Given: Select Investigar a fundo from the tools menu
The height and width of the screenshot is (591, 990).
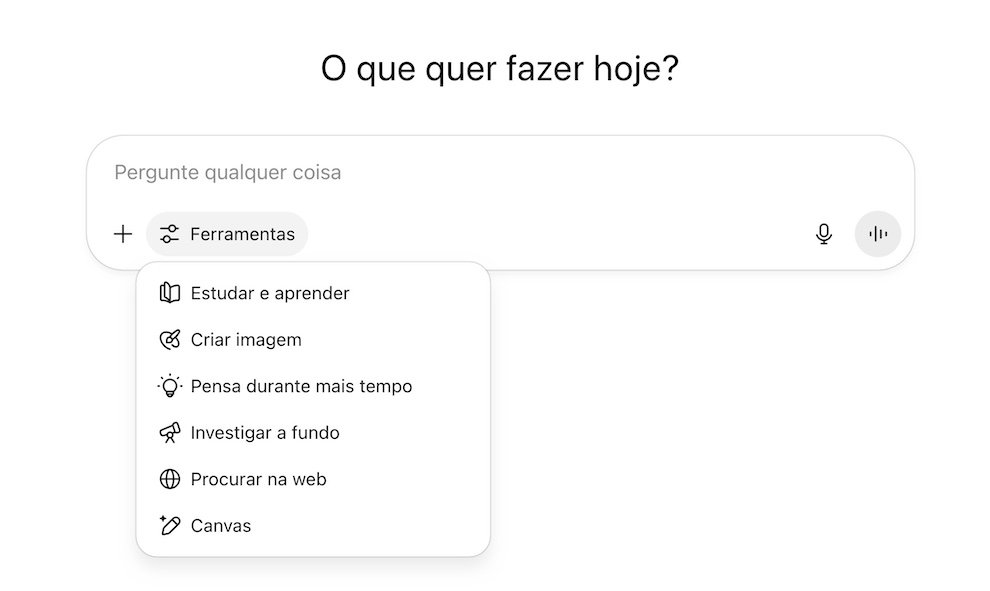Looking at the screenshot, I should coord(265,433).
